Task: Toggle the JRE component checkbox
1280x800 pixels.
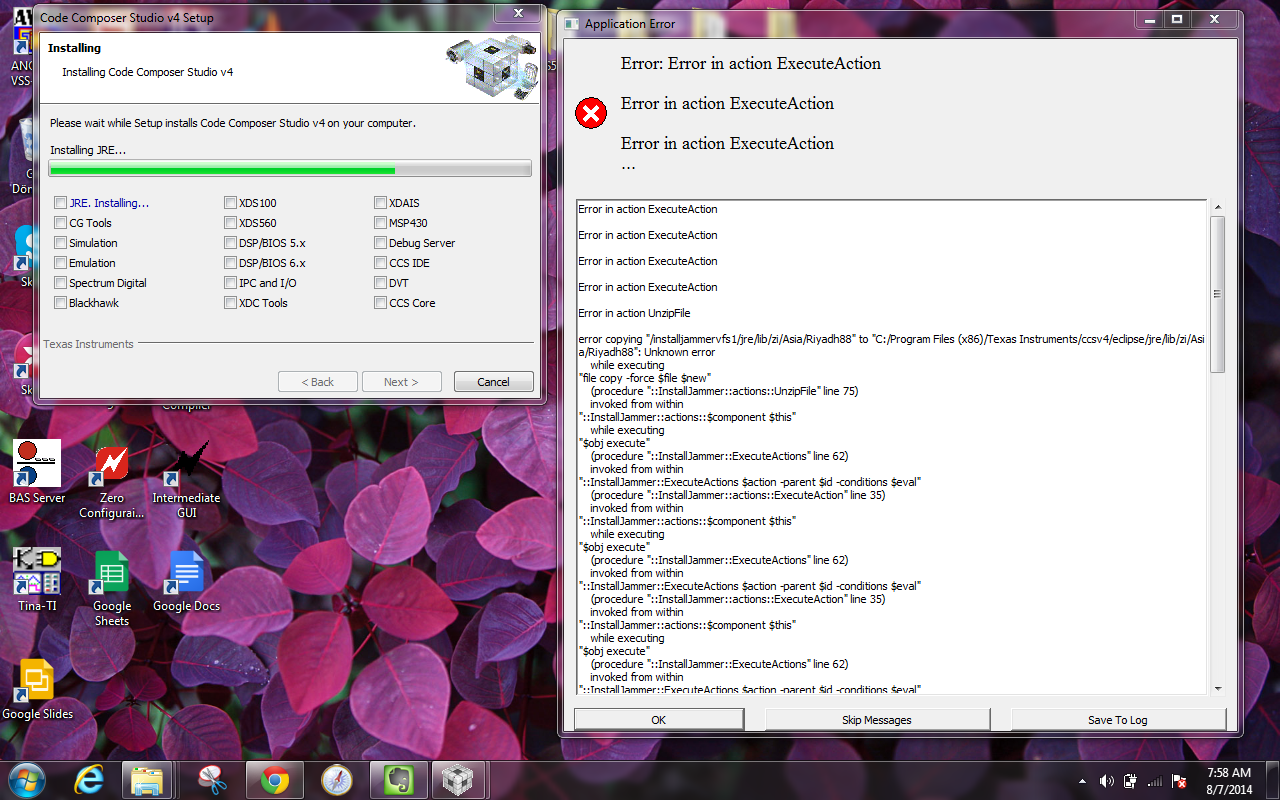Action: pyautogui.click(x=61, y=203)
